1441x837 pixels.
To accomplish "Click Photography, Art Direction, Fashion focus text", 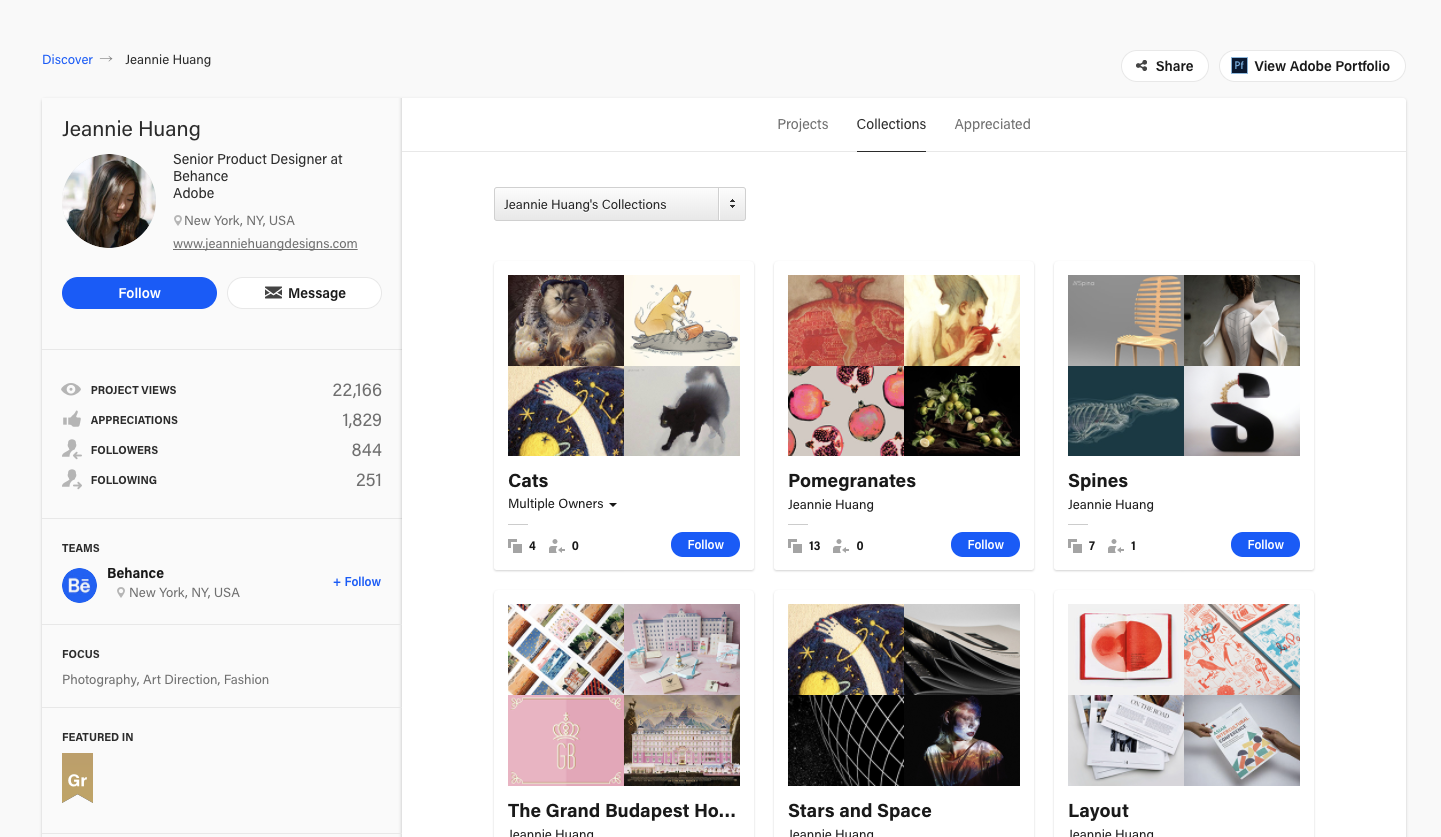I will [165, 680].
